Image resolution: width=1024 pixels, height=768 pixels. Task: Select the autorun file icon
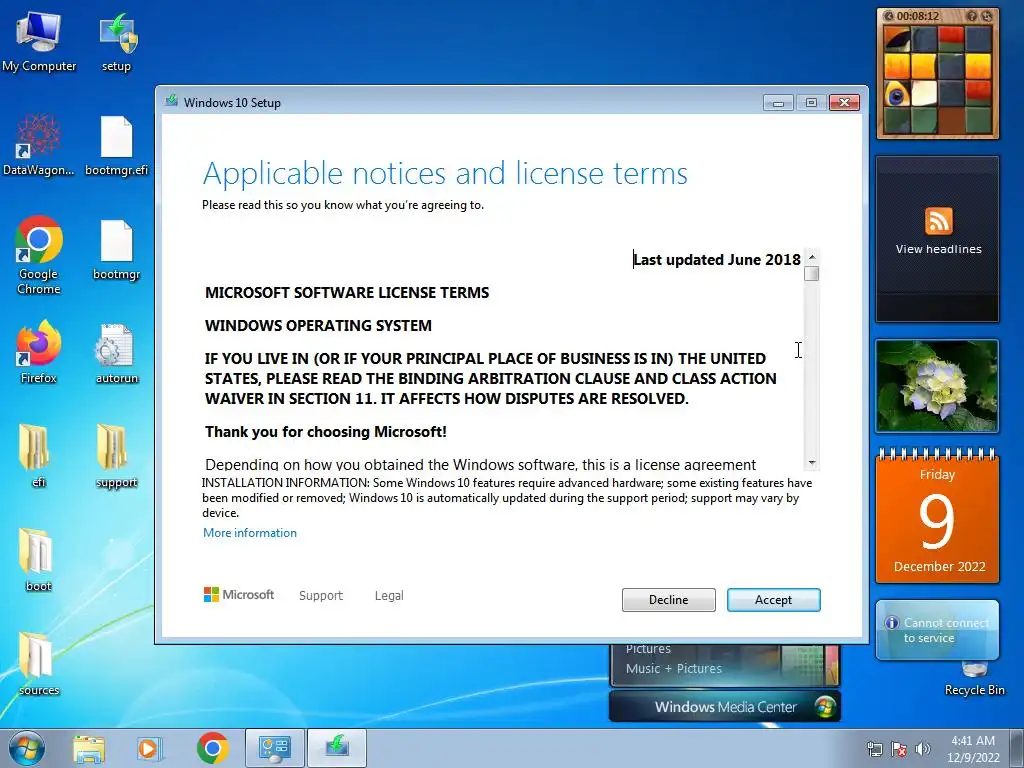(116, 353)
